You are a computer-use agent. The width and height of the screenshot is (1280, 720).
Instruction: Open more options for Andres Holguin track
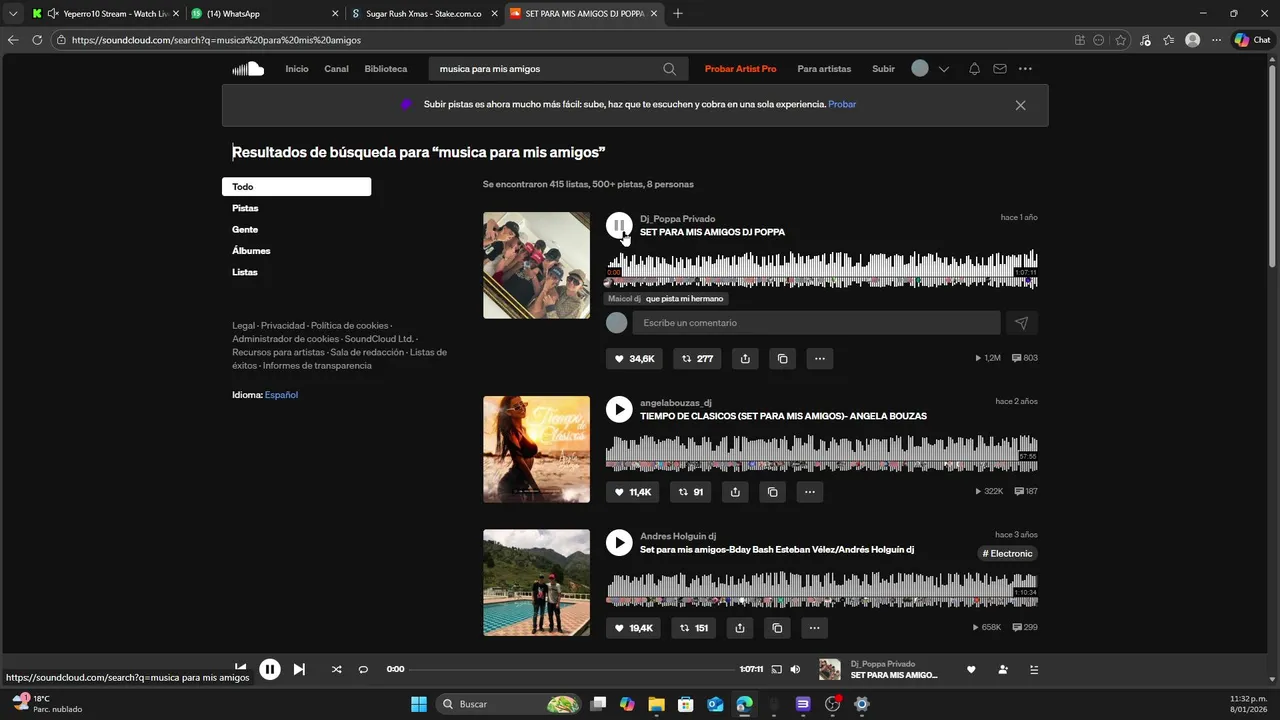pos(815,628)
